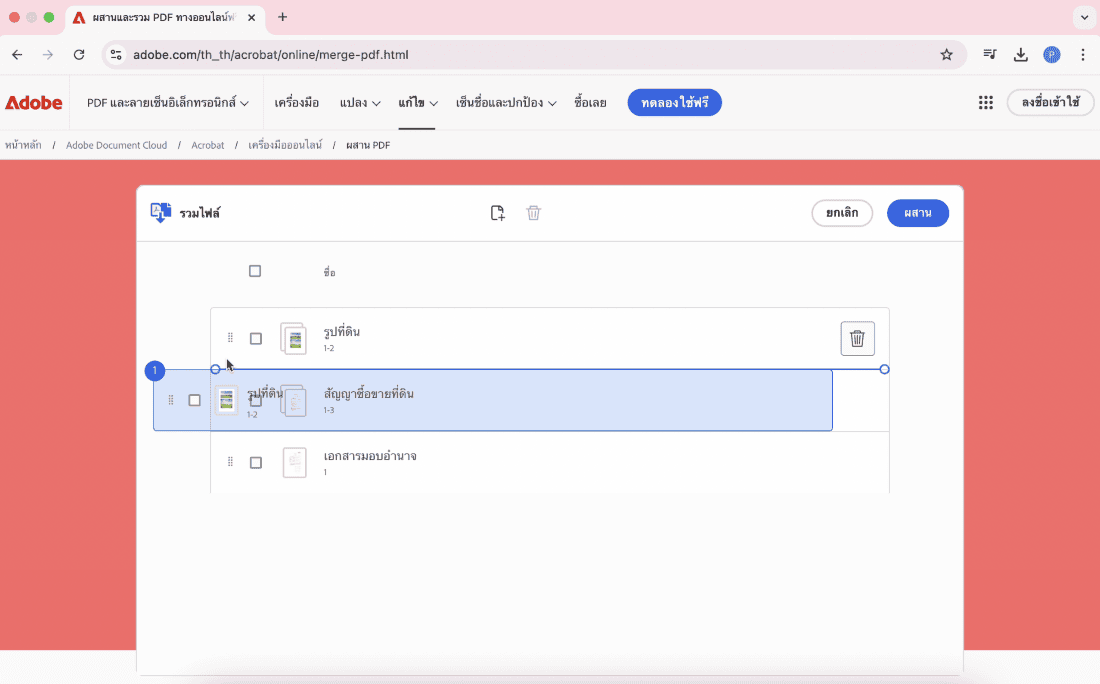The width and height of the screenshot is (1100, 684).
Task: Open the browser downloads icon
Action: coord(1020,55)
